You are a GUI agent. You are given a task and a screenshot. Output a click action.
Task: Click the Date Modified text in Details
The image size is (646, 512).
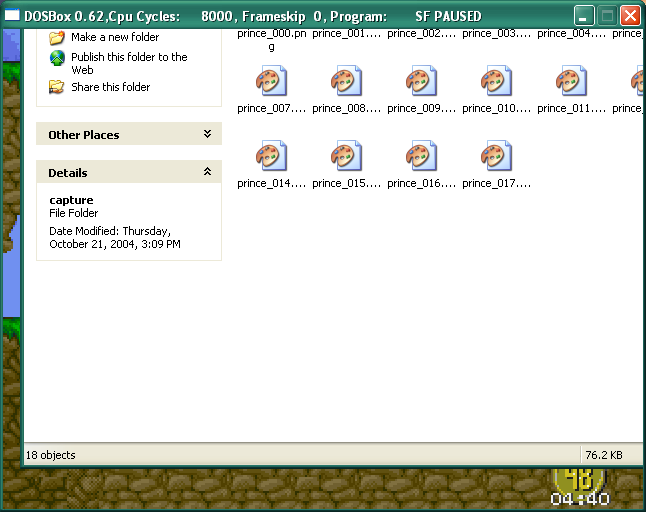tap(115, 237)
